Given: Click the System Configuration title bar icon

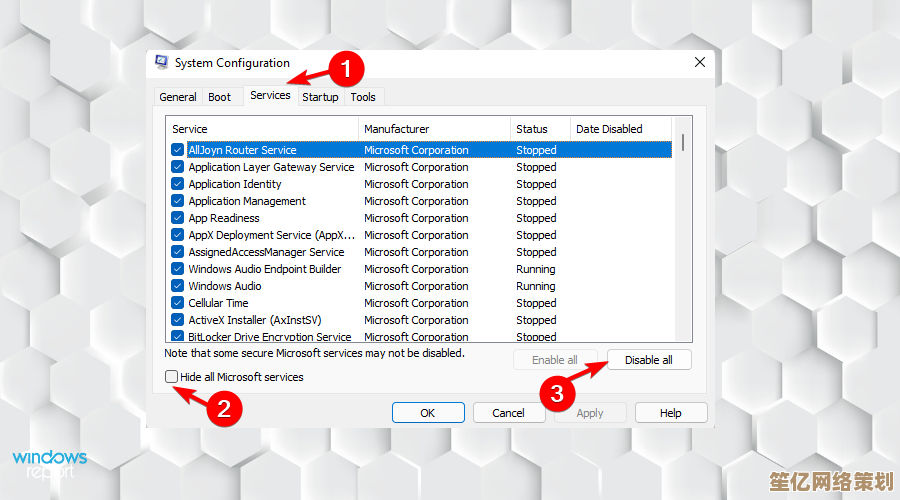Looking at the screenshot, I should (162, 63).
